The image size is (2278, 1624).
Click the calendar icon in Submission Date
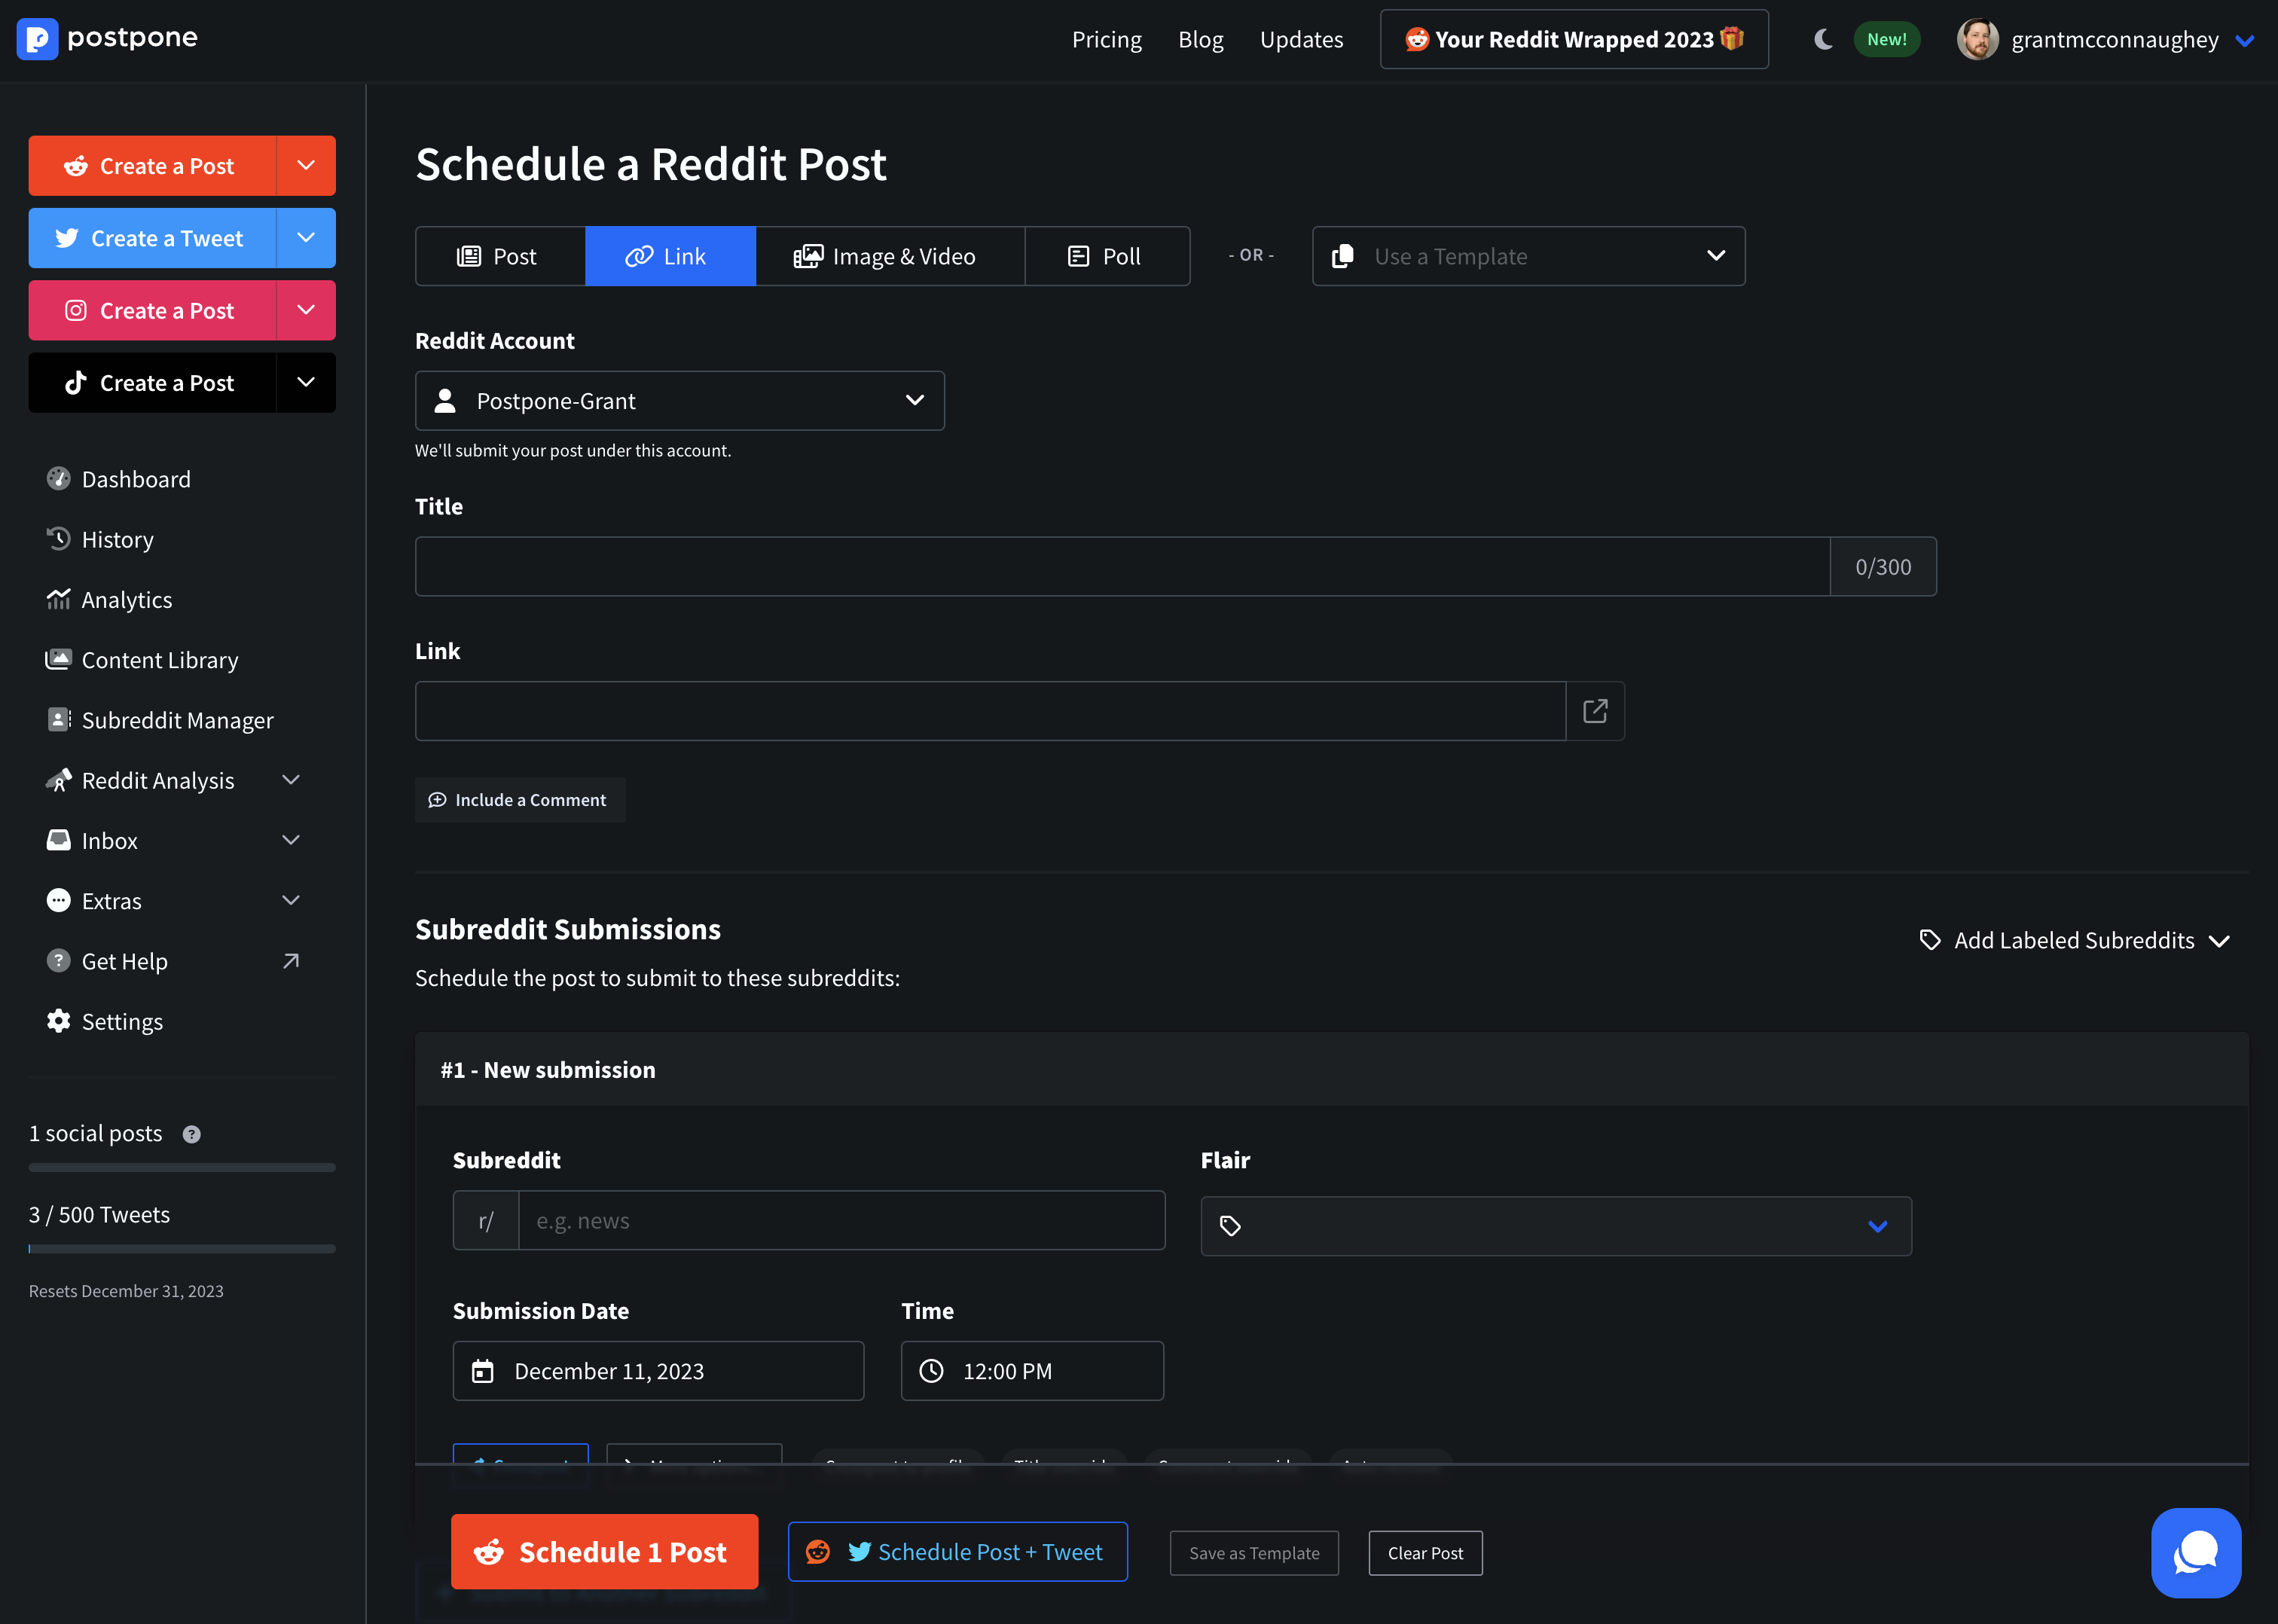pos(483,1371)
